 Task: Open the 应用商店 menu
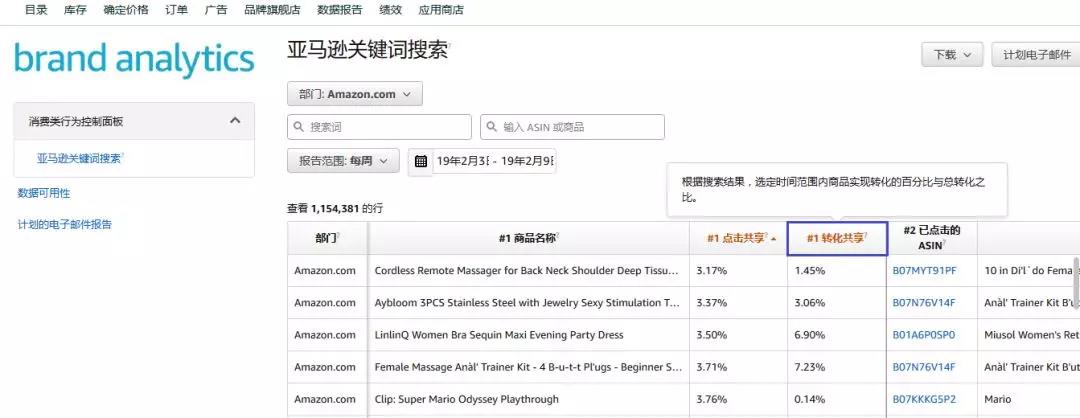(x=441, y=10)
